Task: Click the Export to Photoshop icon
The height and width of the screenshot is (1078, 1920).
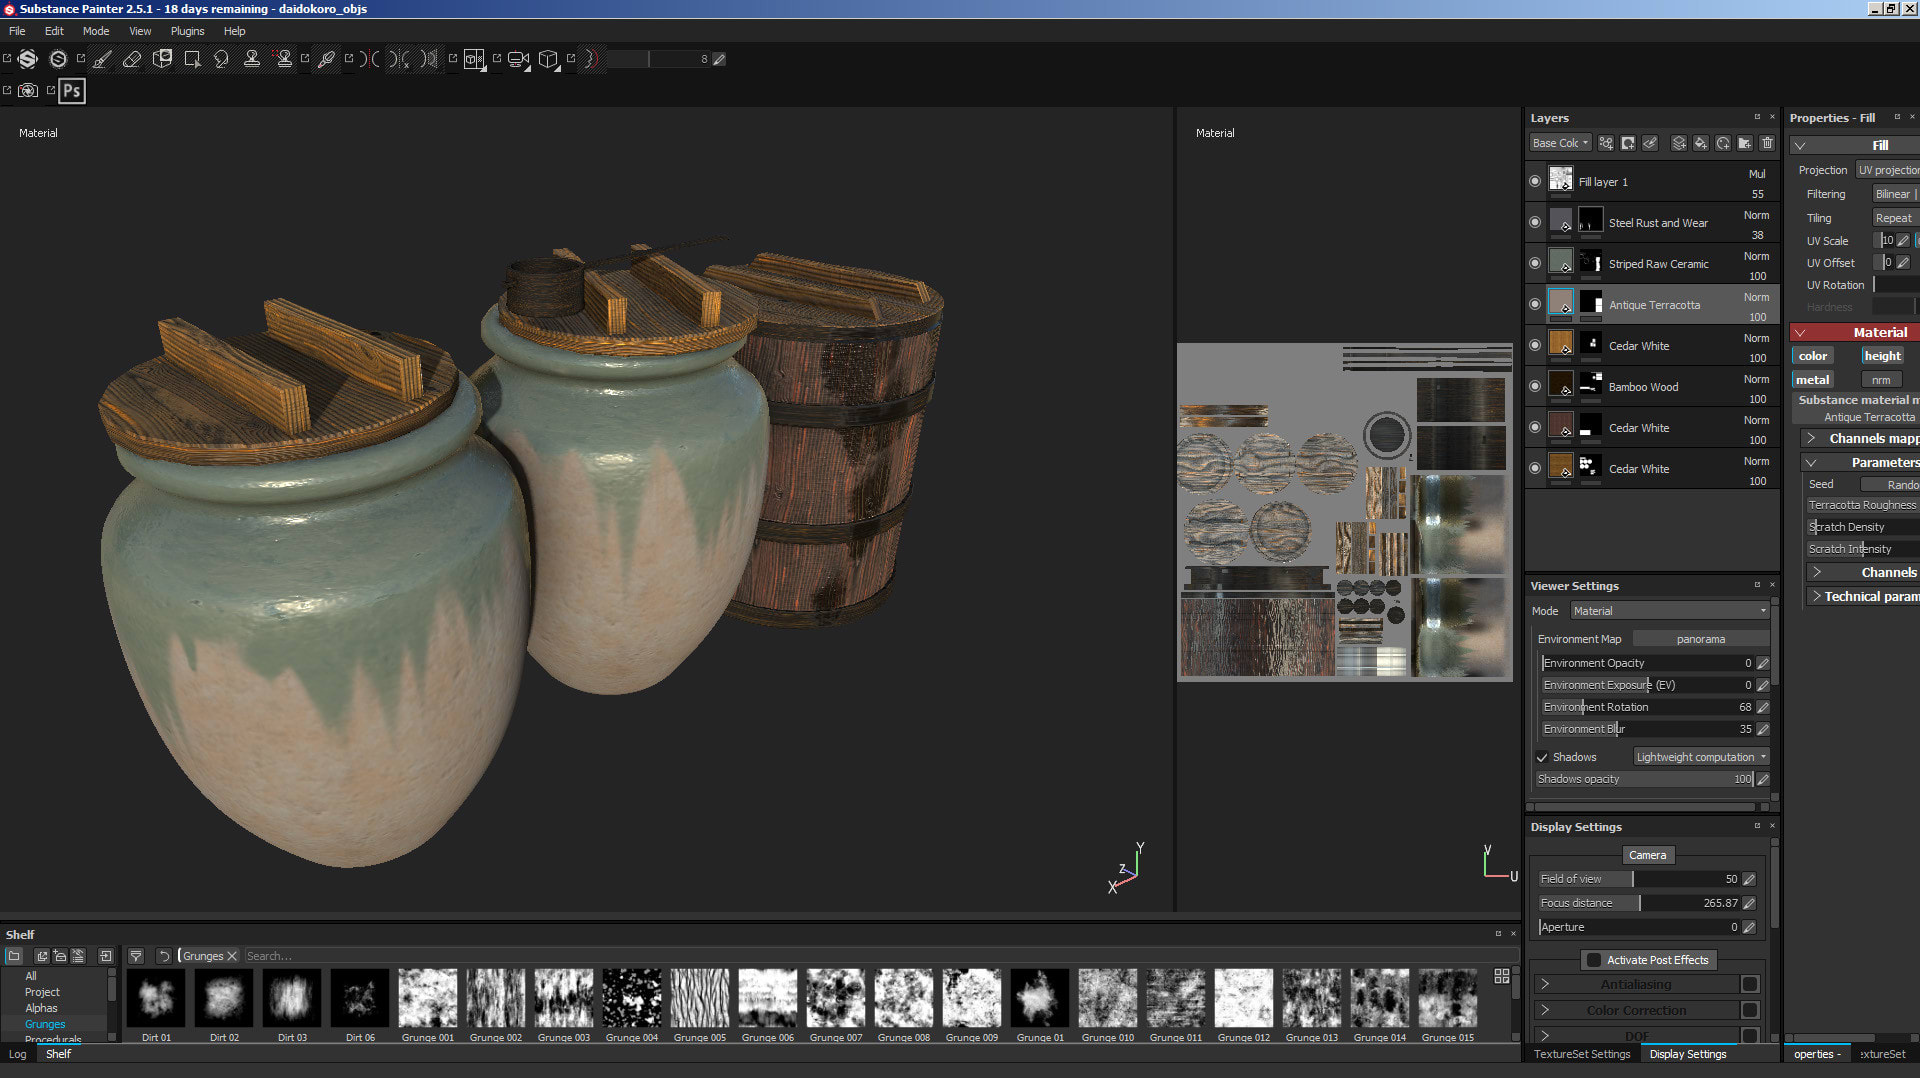Action: [72, 91]
